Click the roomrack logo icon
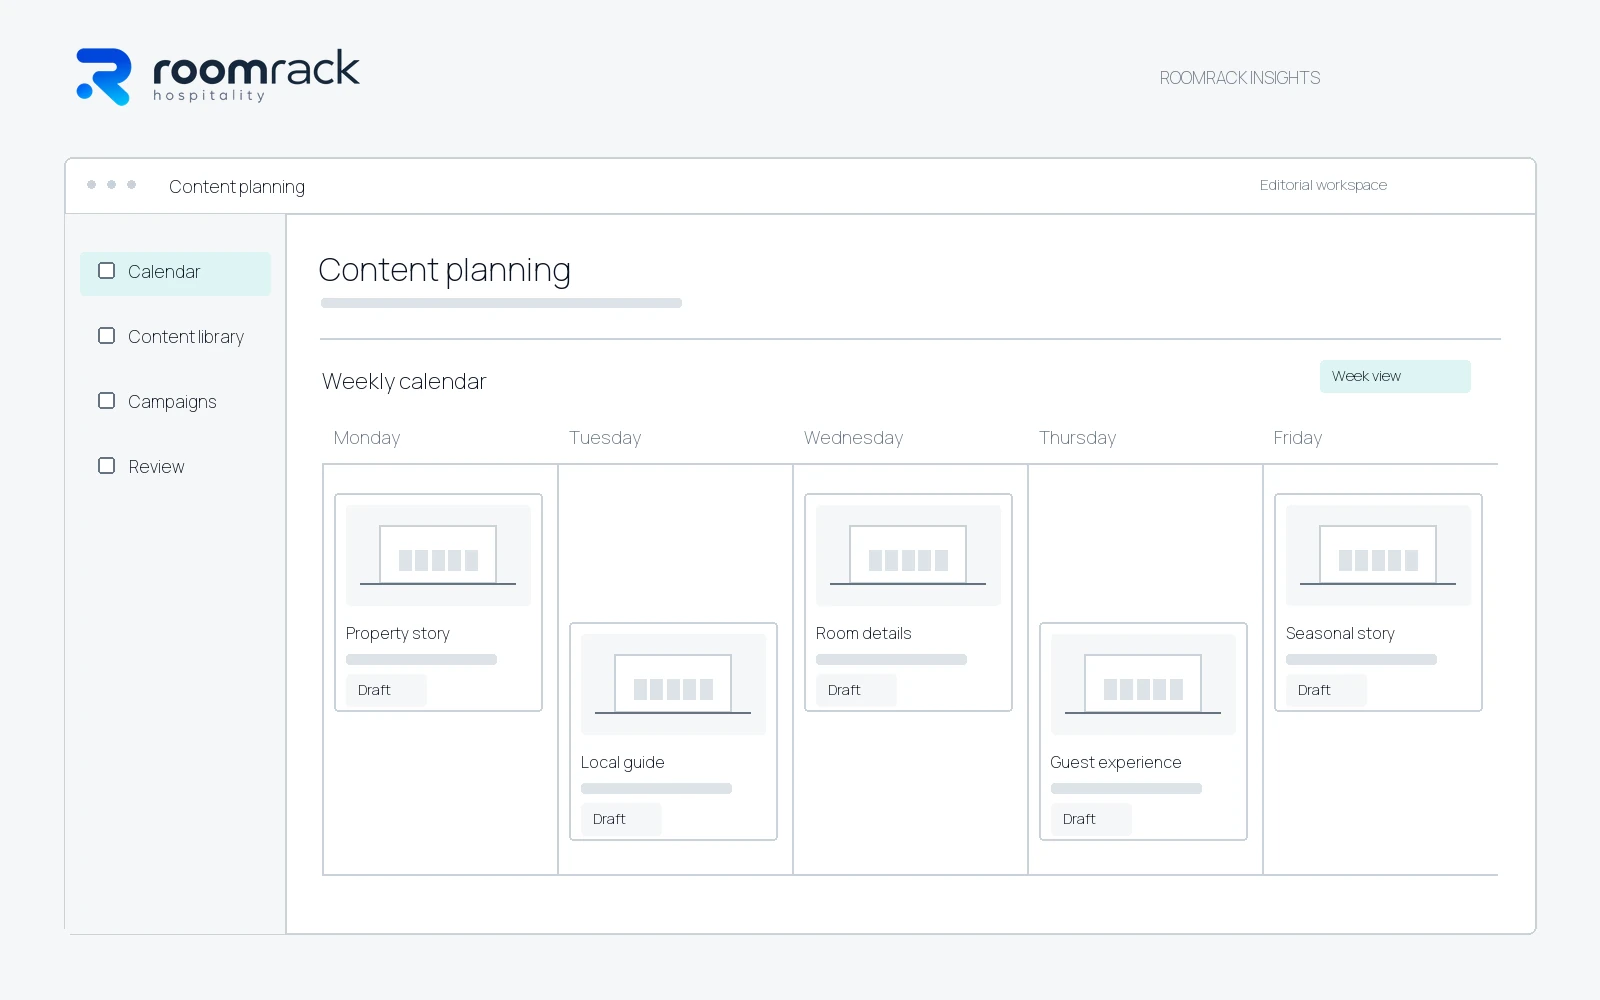The image size is (1600, 1000). (104, 77)
